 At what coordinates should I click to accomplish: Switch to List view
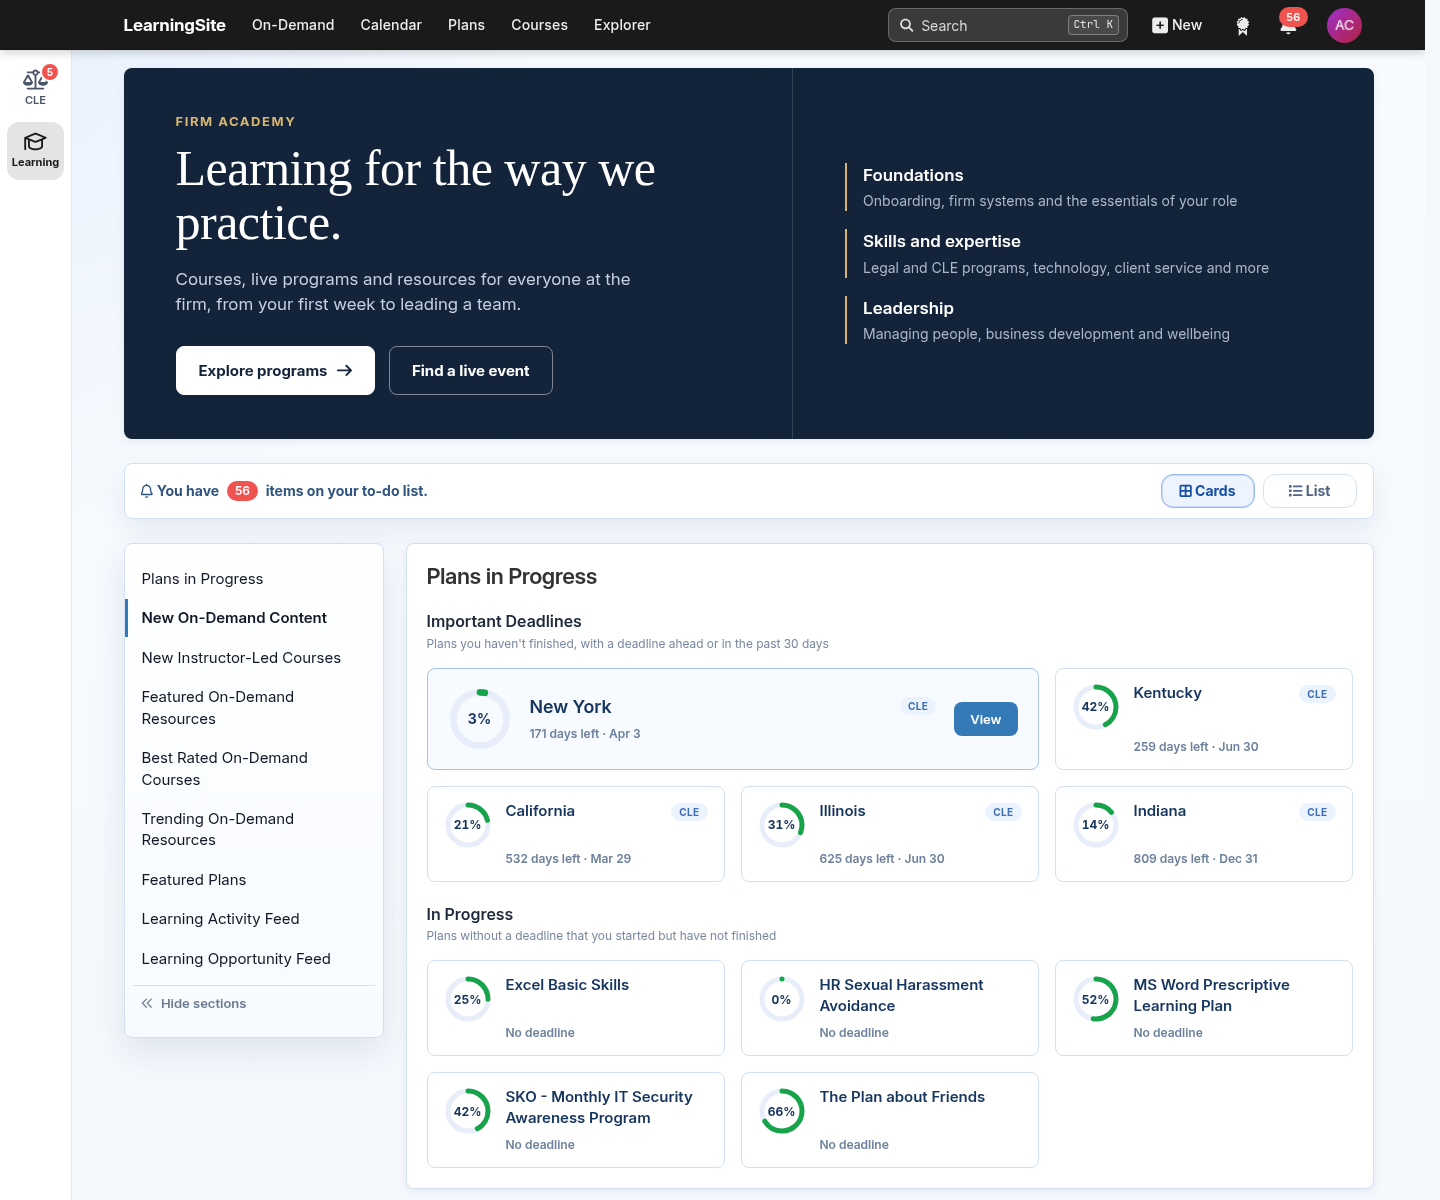1309,491
